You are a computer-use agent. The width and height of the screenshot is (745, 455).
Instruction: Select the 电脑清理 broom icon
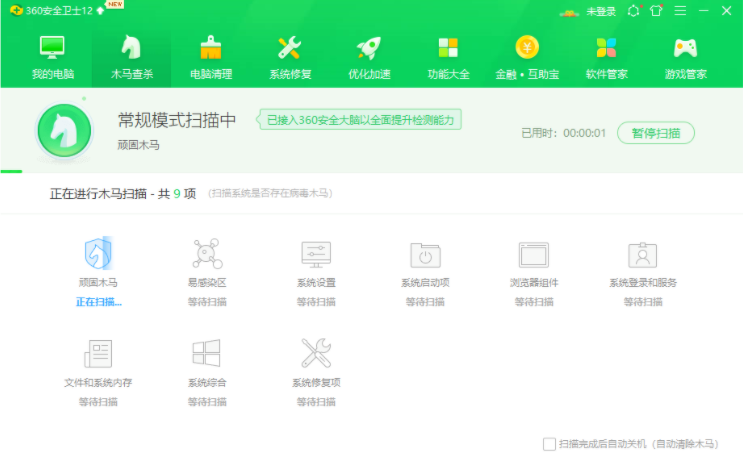[210, 48]
